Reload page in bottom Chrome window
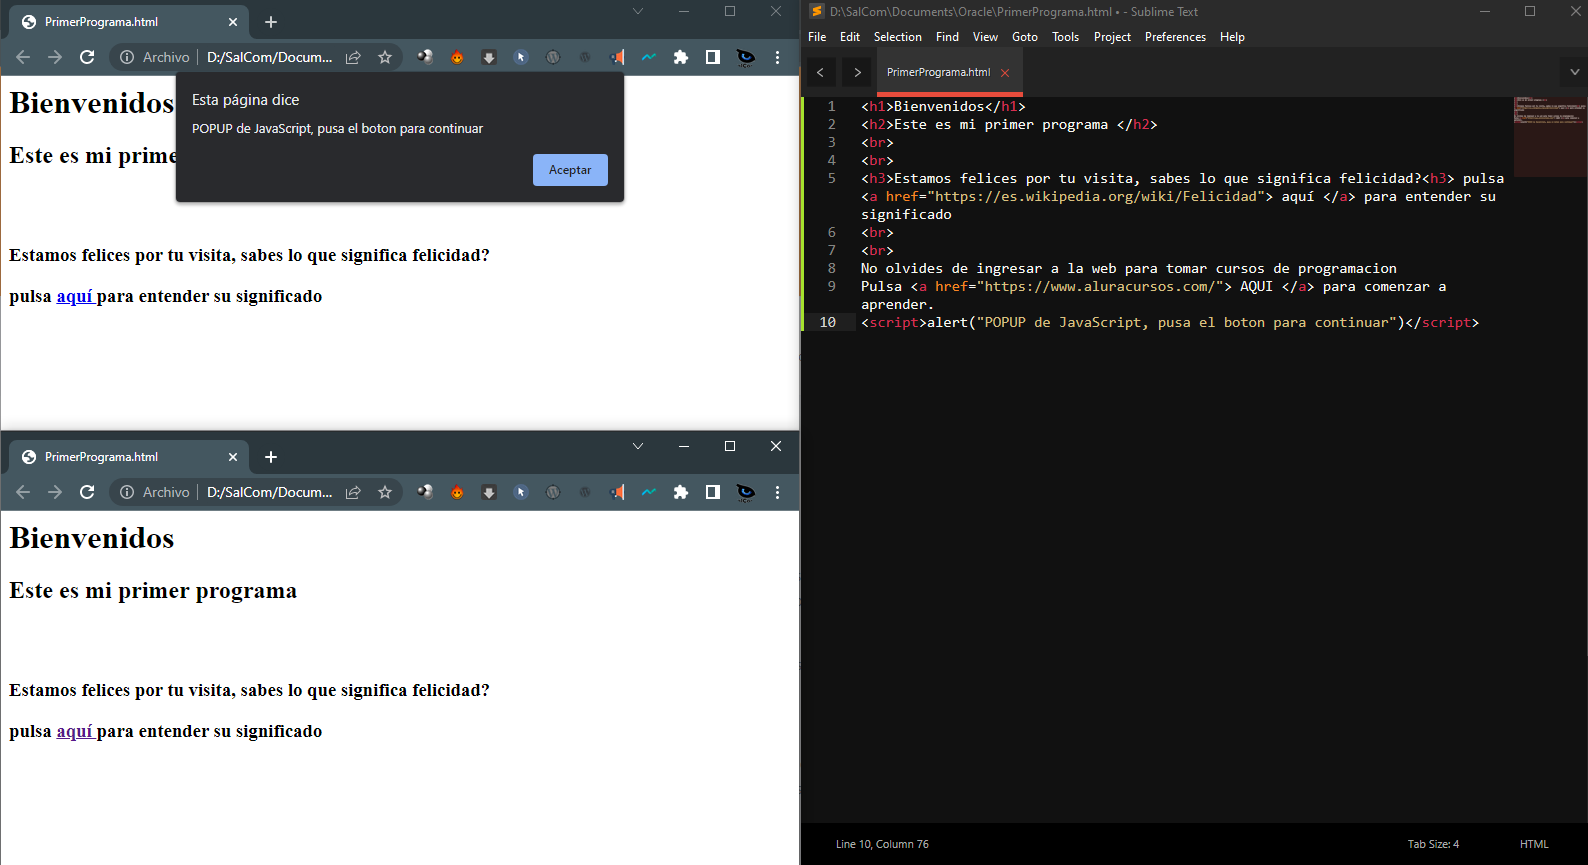1588x865 pixels. tap(87, 492)
